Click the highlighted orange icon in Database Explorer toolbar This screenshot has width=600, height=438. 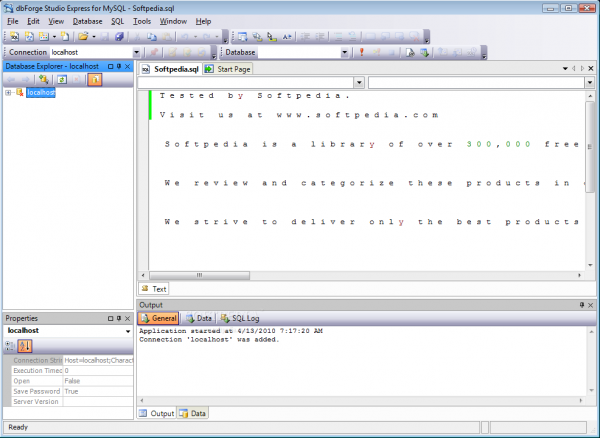point(95,79)
